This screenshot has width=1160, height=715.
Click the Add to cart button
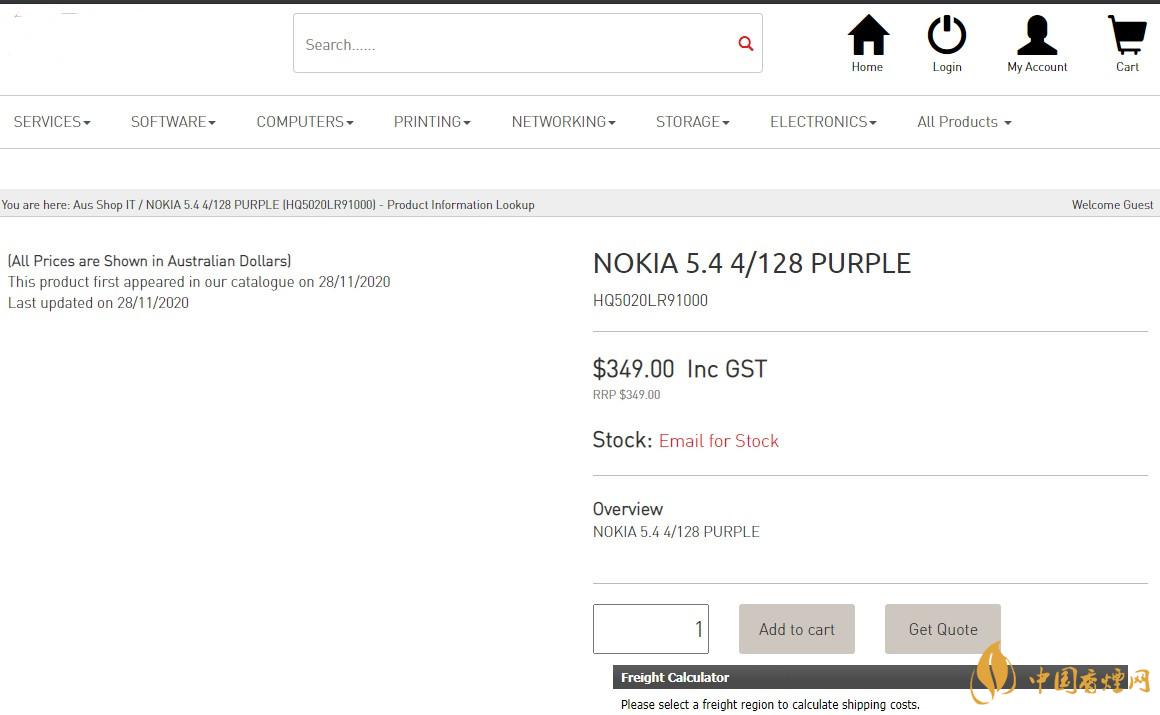coord(796,629)
